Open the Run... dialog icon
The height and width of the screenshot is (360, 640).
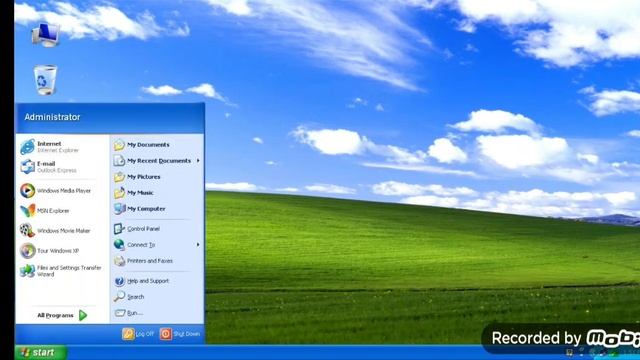(120, 313)
